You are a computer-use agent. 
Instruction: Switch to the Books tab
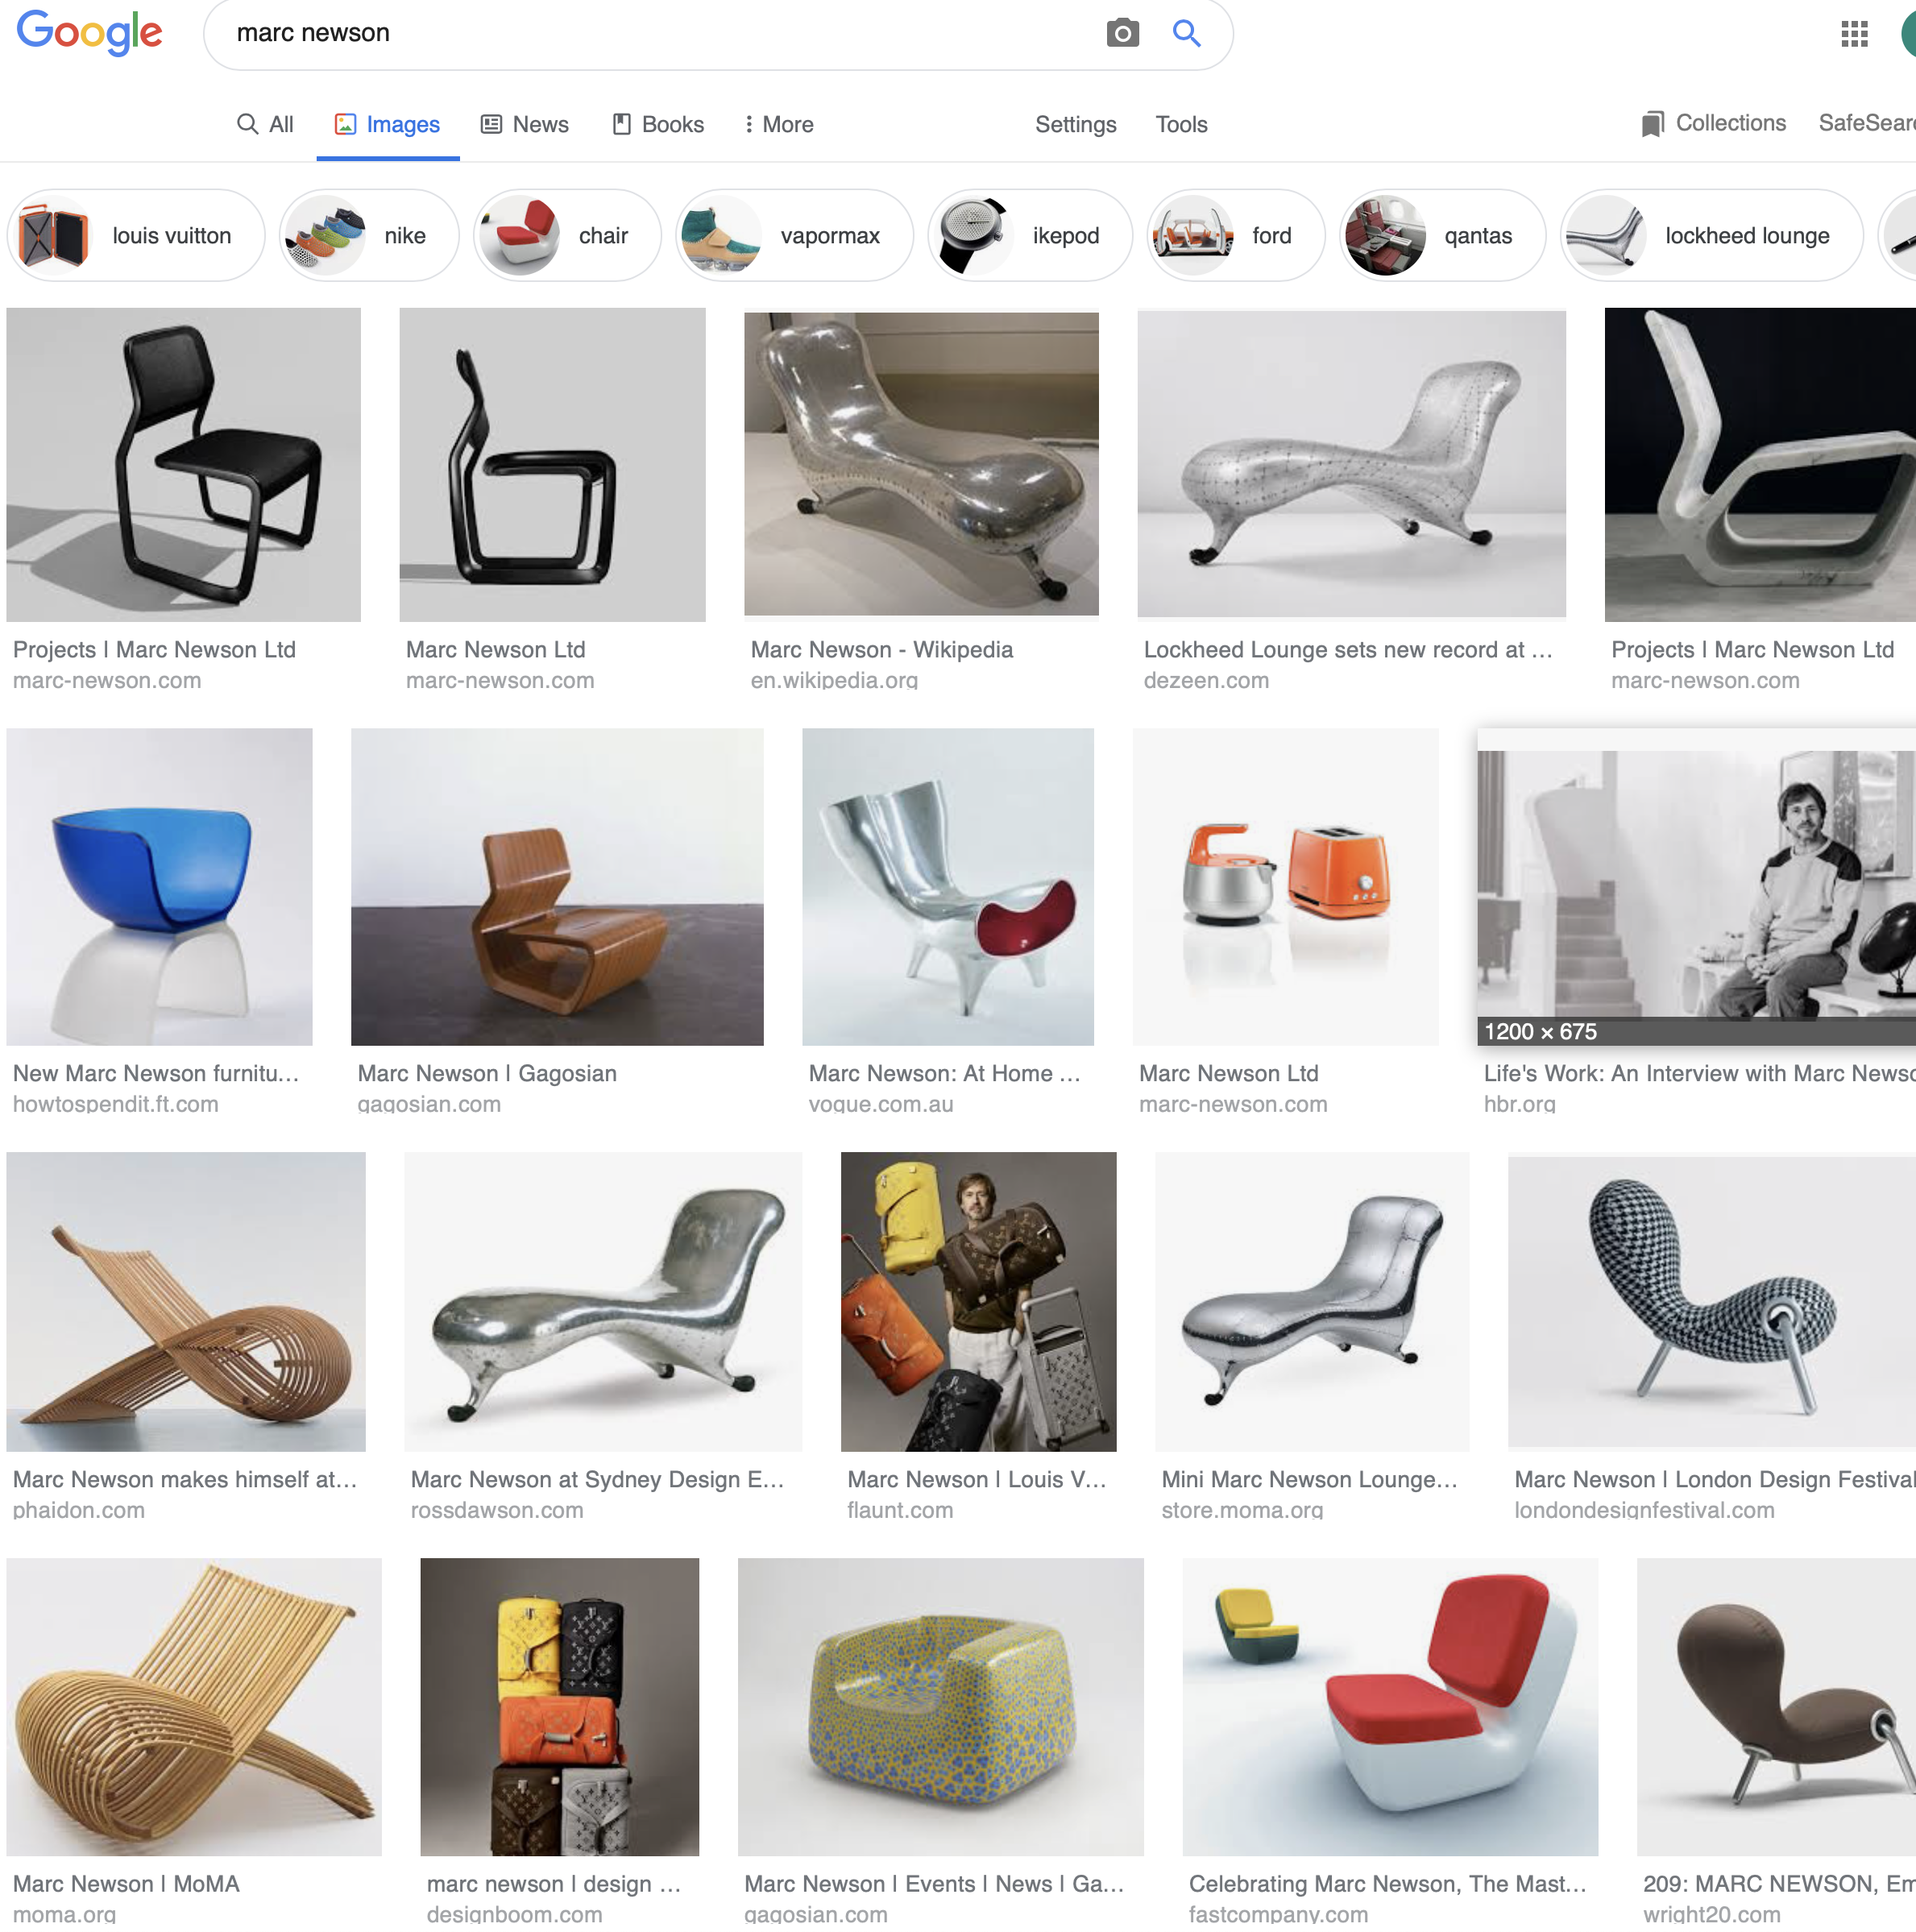tap(658, 124)
